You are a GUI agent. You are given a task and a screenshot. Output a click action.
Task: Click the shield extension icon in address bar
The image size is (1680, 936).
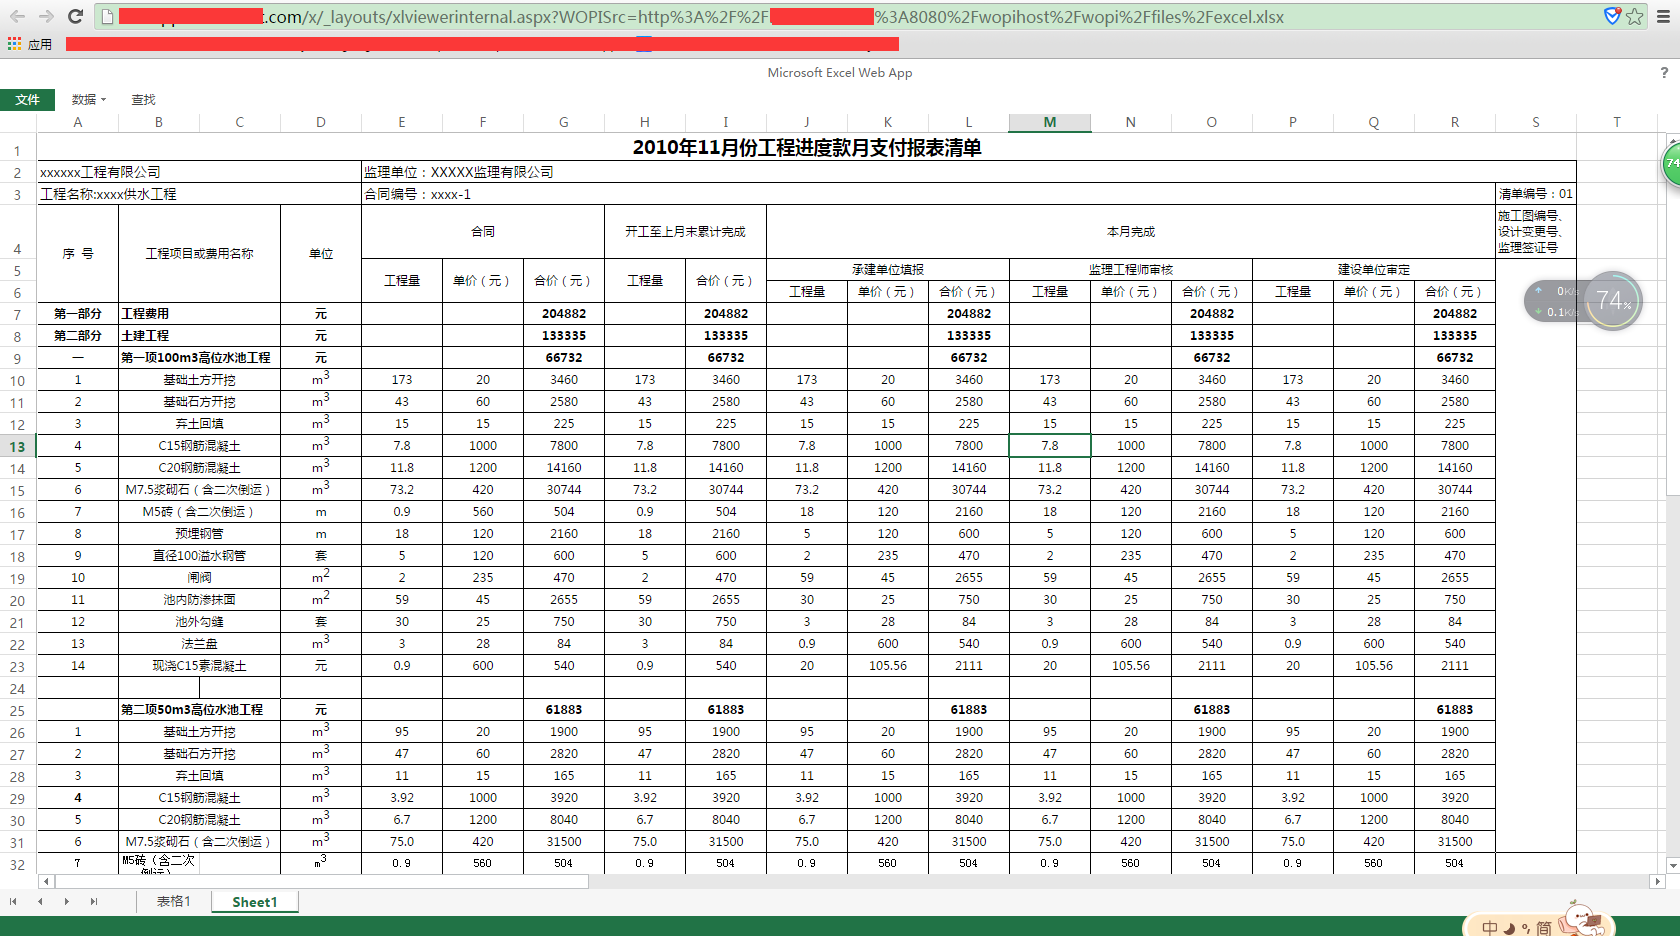click(1612, 16)
